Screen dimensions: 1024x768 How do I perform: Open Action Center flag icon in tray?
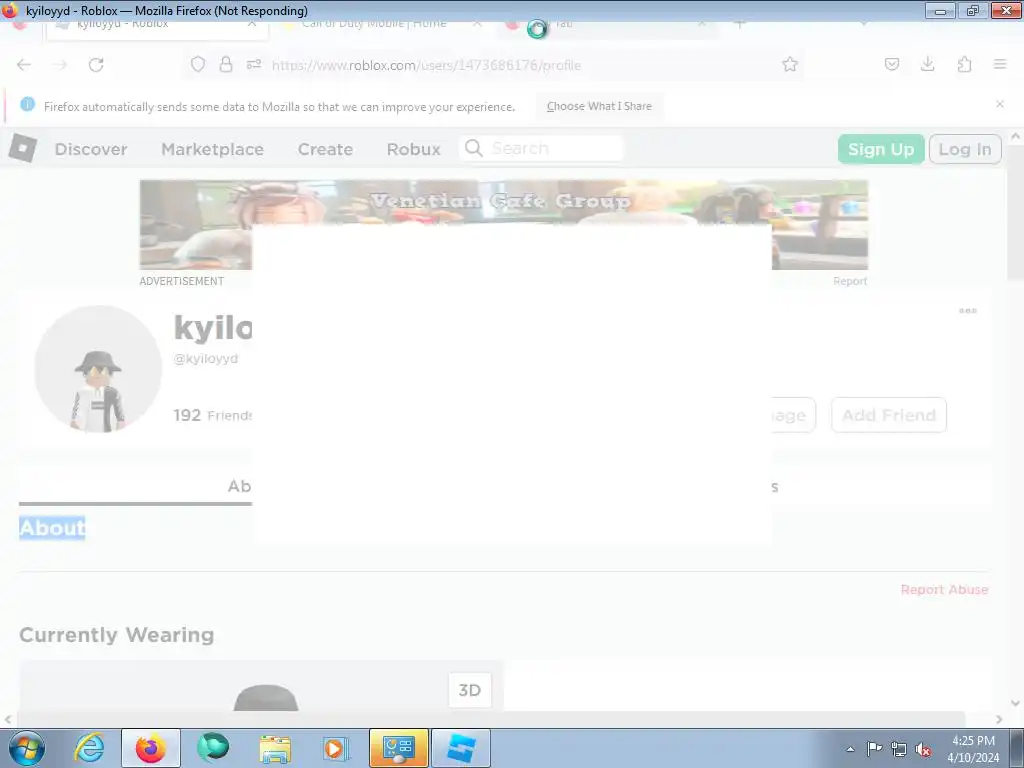coord(874,748)
